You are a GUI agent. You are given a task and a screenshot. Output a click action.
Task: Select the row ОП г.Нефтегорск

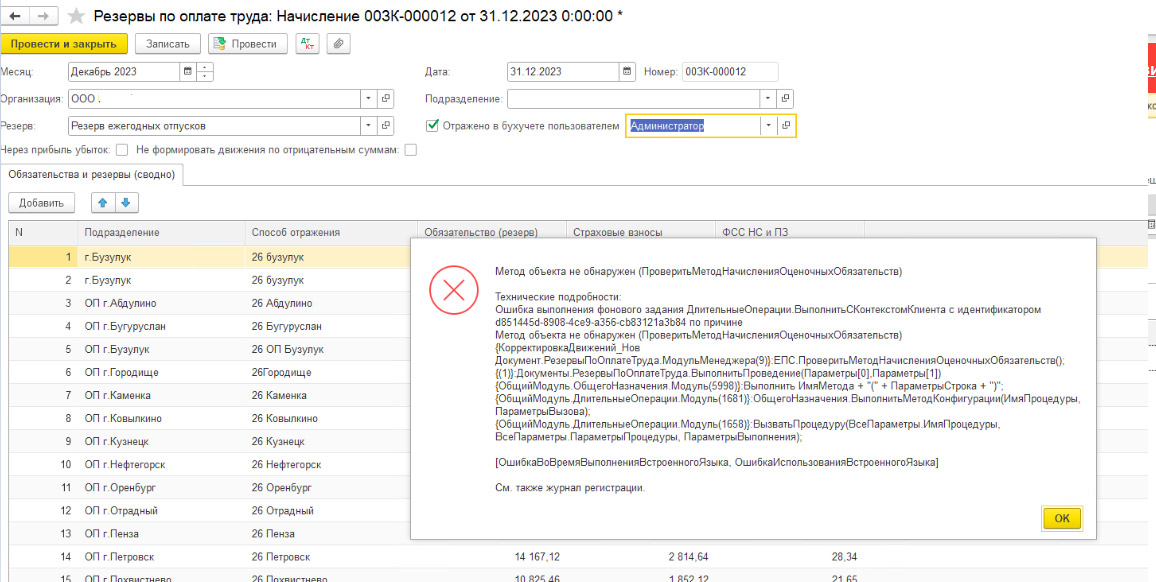click(x=209, y=465)
